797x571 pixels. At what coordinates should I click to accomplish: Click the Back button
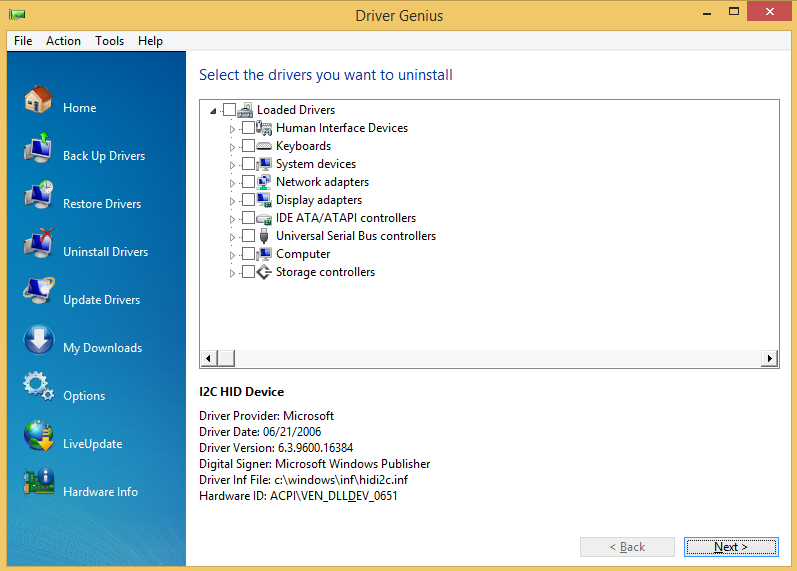(x=627, y=547)
